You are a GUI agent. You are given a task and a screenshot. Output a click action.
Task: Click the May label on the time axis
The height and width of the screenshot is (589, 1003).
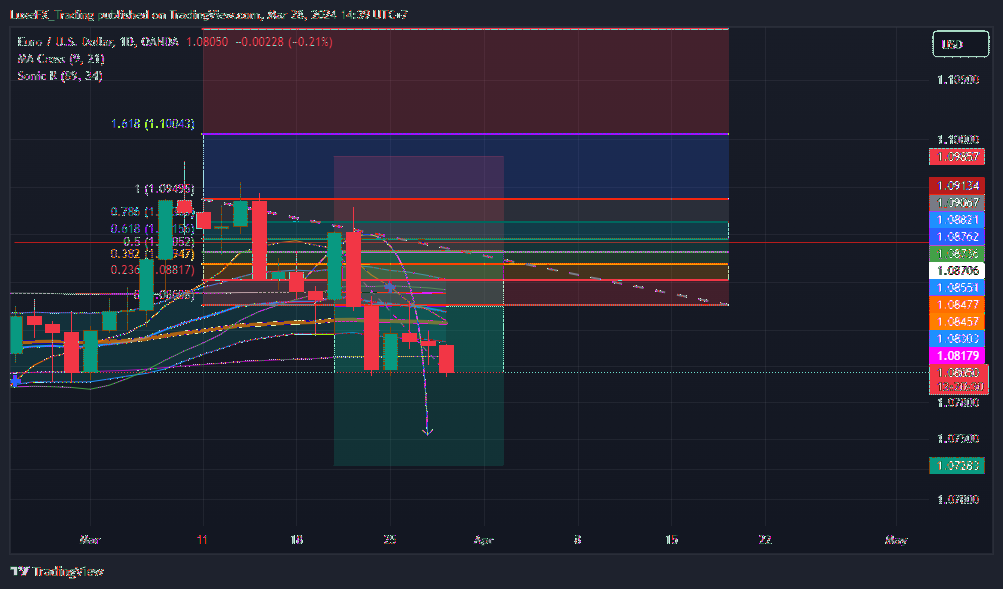(x=896, y=540)
